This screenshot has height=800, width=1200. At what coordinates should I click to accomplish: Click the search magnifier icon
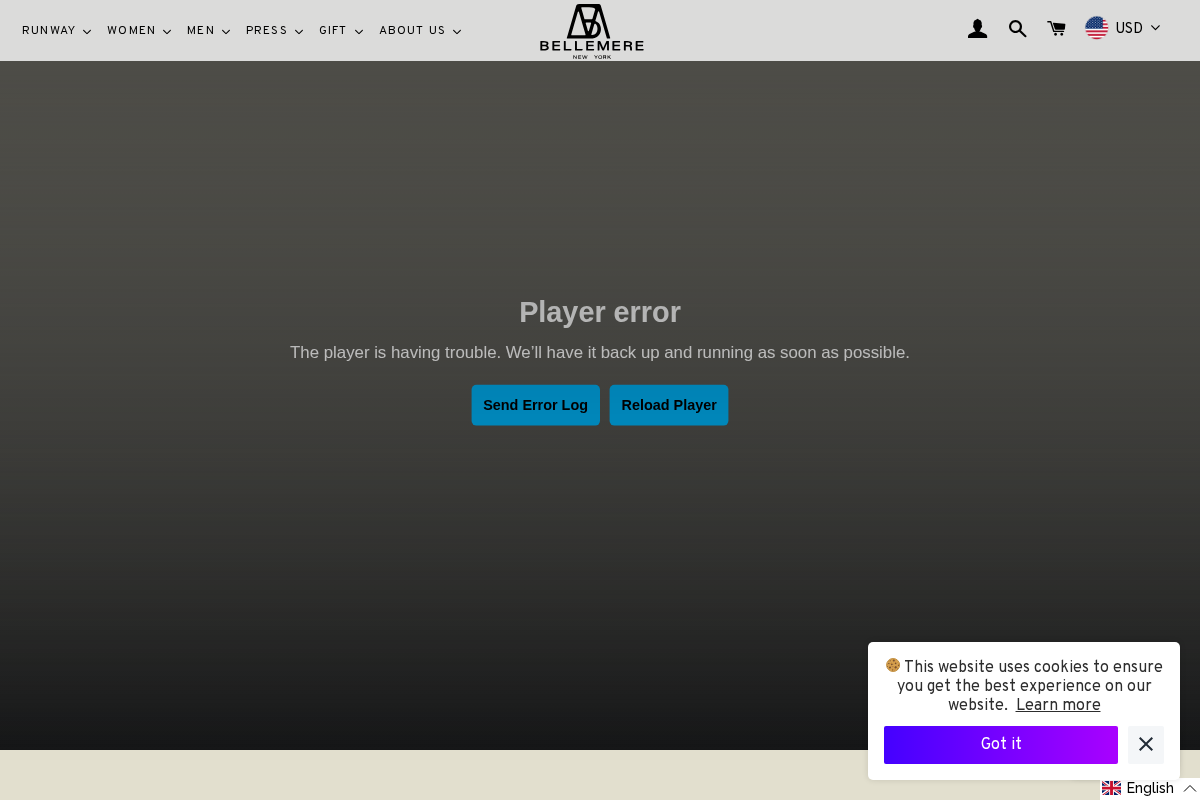pos(1018,29)
